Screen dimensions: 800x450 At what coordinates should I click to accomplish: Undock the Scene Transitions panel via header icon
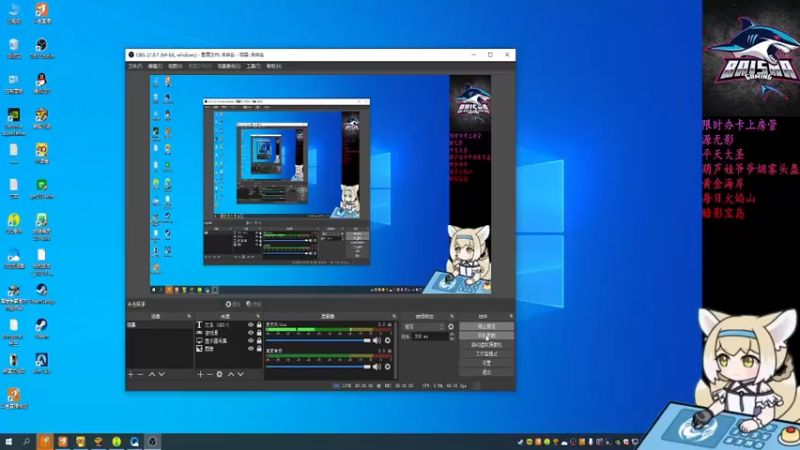452,316
